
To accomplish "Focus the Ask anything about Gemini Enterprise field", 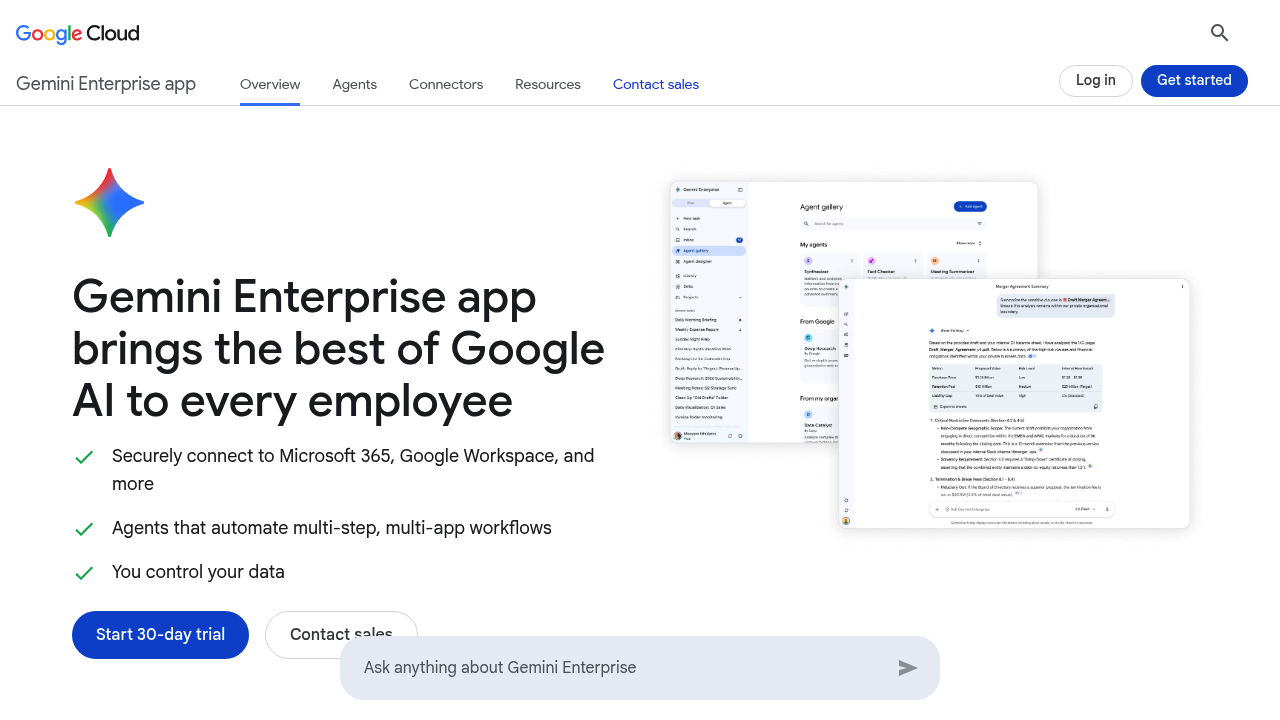I will tap(640, 668).
